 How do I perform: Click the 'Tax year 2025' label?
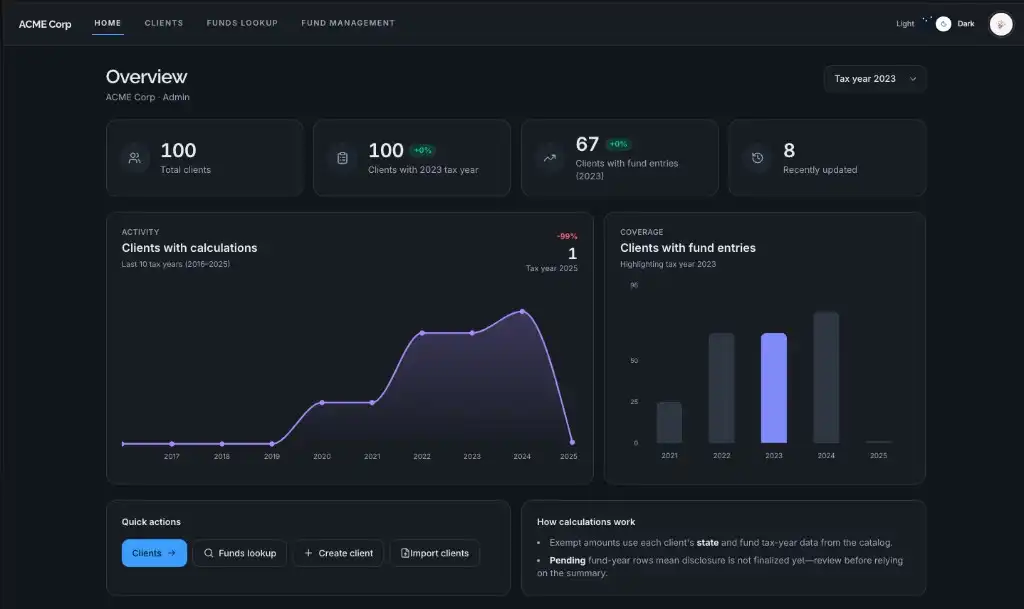point(552,268)
